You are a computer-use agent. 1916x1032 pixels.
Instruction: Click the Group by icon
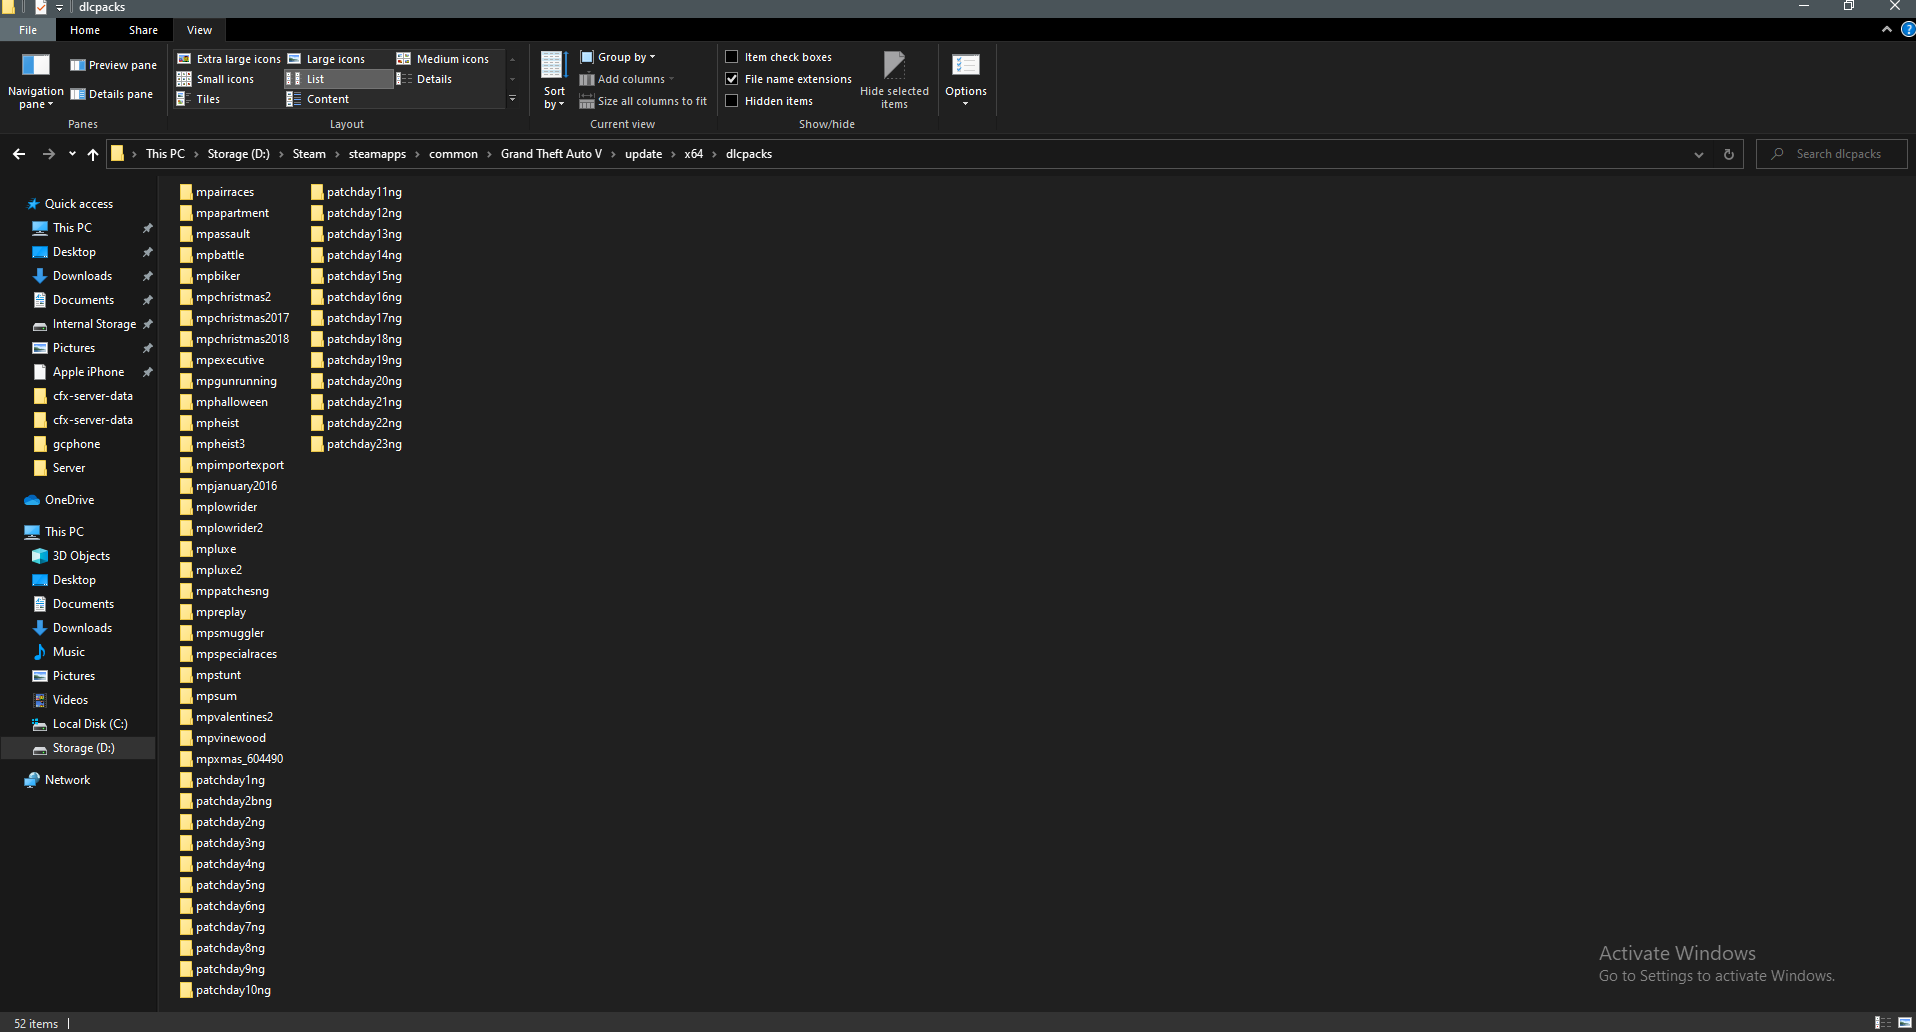(x=585, y=57)
